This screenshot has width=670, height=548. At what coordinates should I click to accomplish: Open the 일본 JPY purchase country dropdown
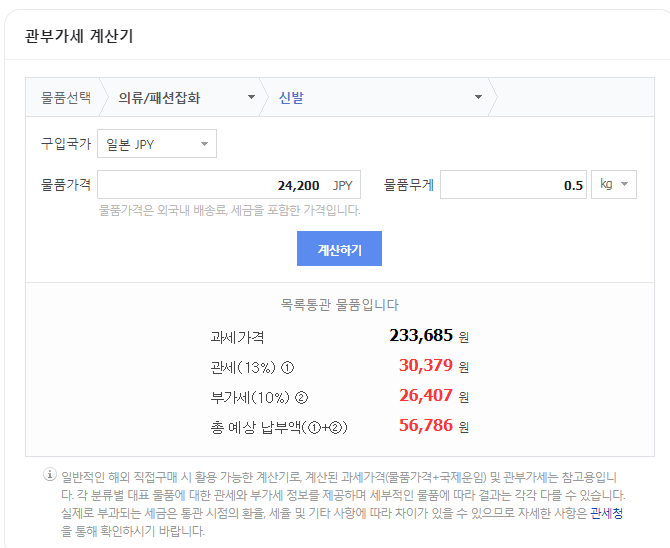(157, 144)
